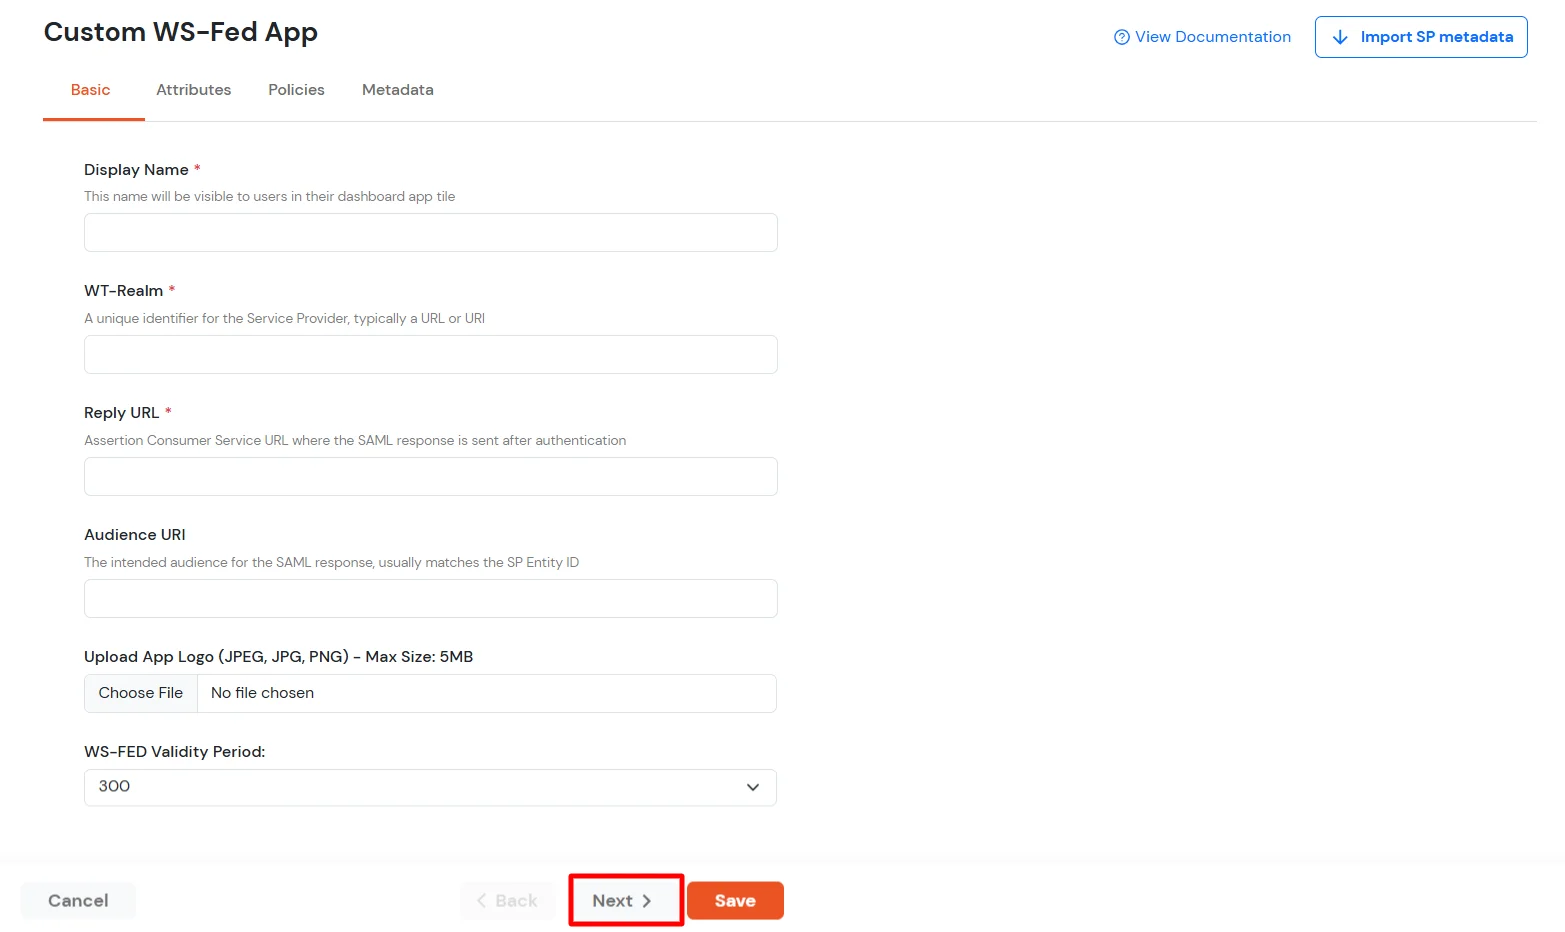Screen dimensions: 1565x932
Task: Save the Custom WS-Fed App
Action: 735,900
